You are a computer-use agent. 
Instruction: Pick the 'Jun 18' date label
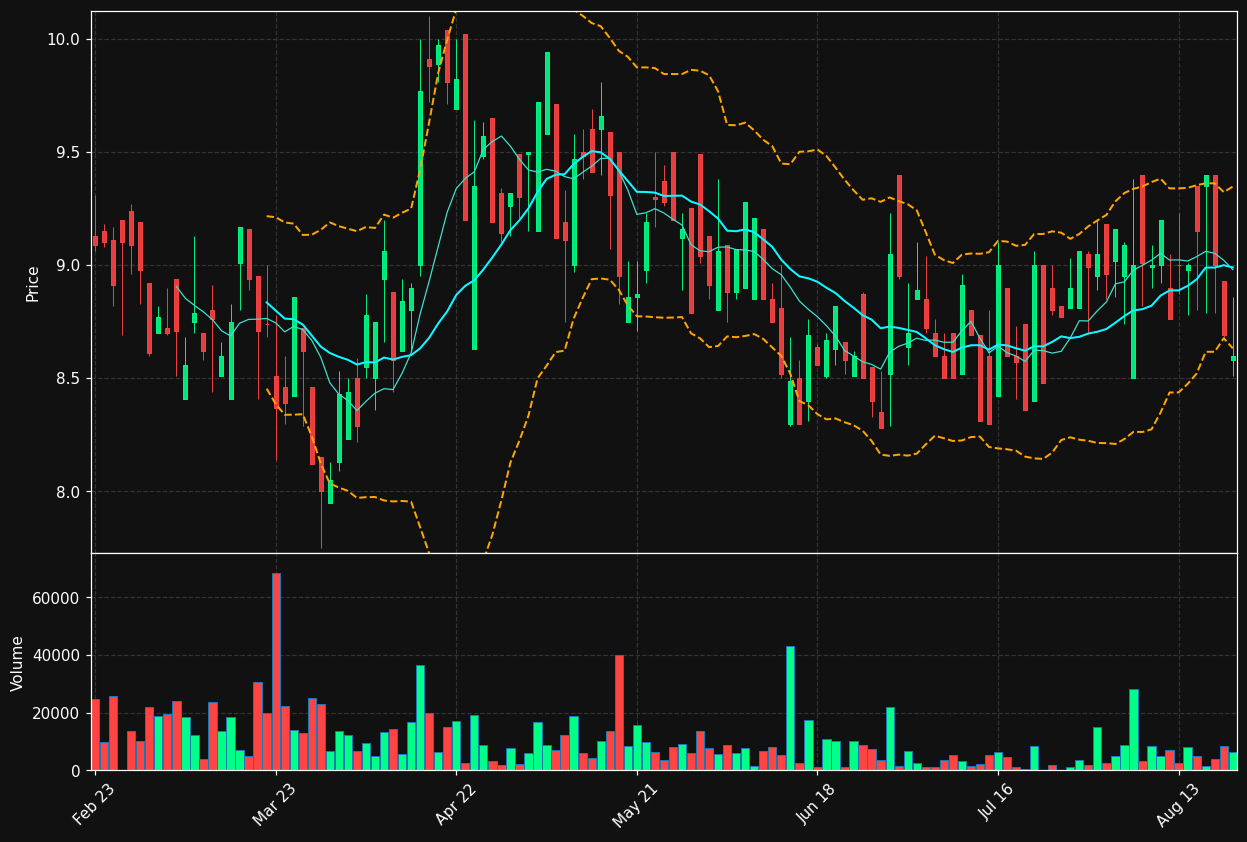[x=816, y=804]
